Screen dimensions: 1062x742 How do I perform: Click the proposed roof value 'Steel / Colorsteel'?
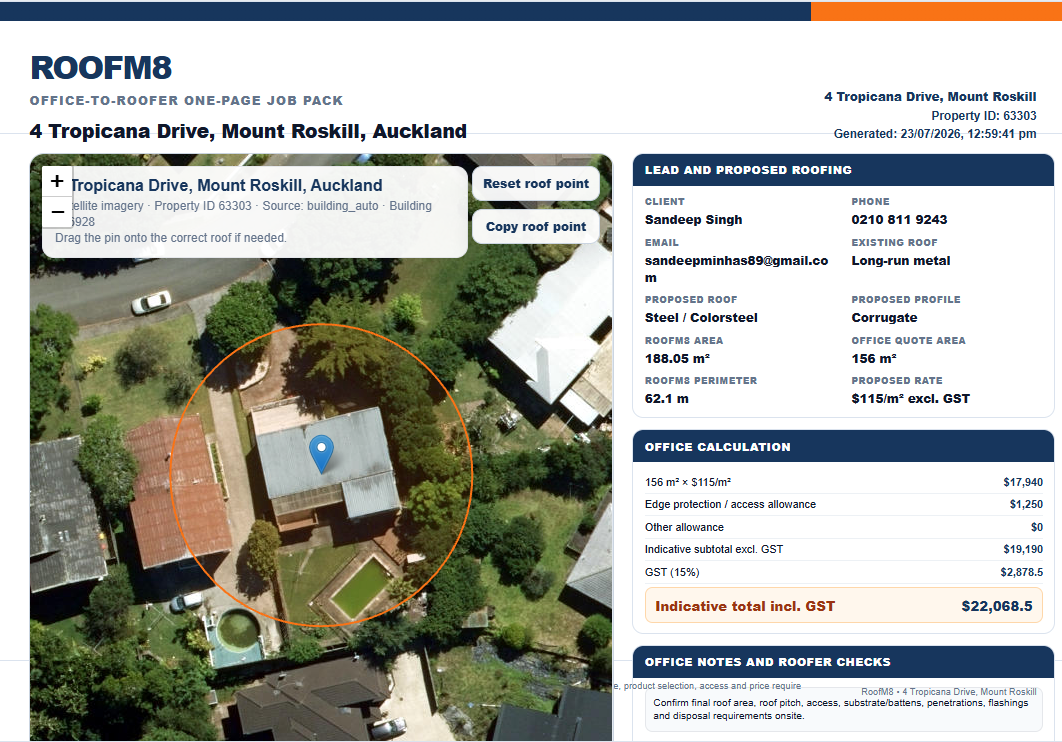(701, 318)
